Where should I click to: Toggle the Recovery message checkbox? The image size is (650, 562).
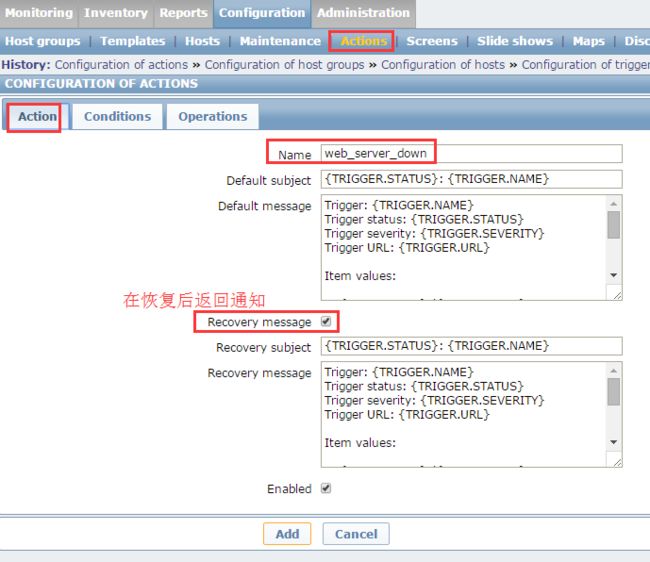point(326,321)
